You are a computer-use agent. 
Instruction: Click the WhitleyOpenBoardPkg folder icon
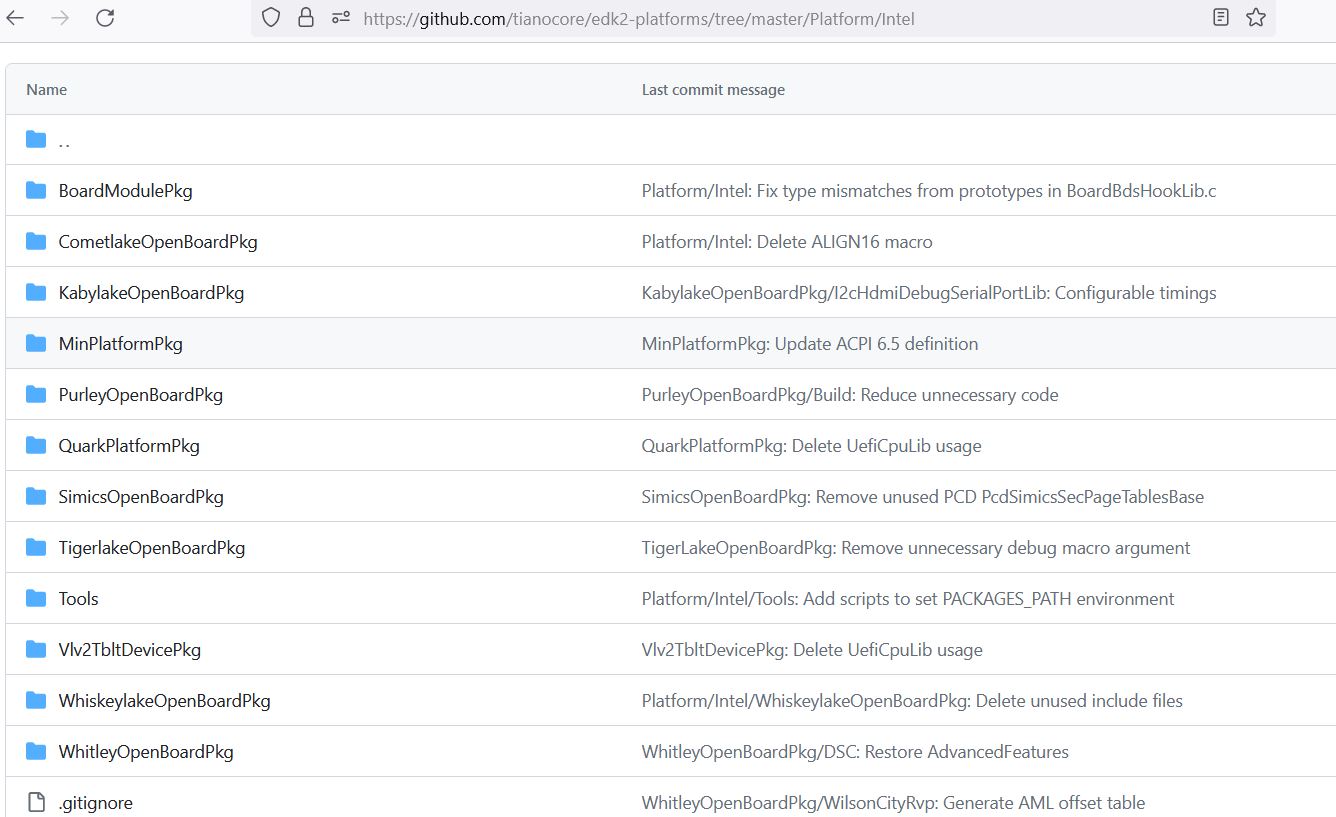tap(36, 751)
